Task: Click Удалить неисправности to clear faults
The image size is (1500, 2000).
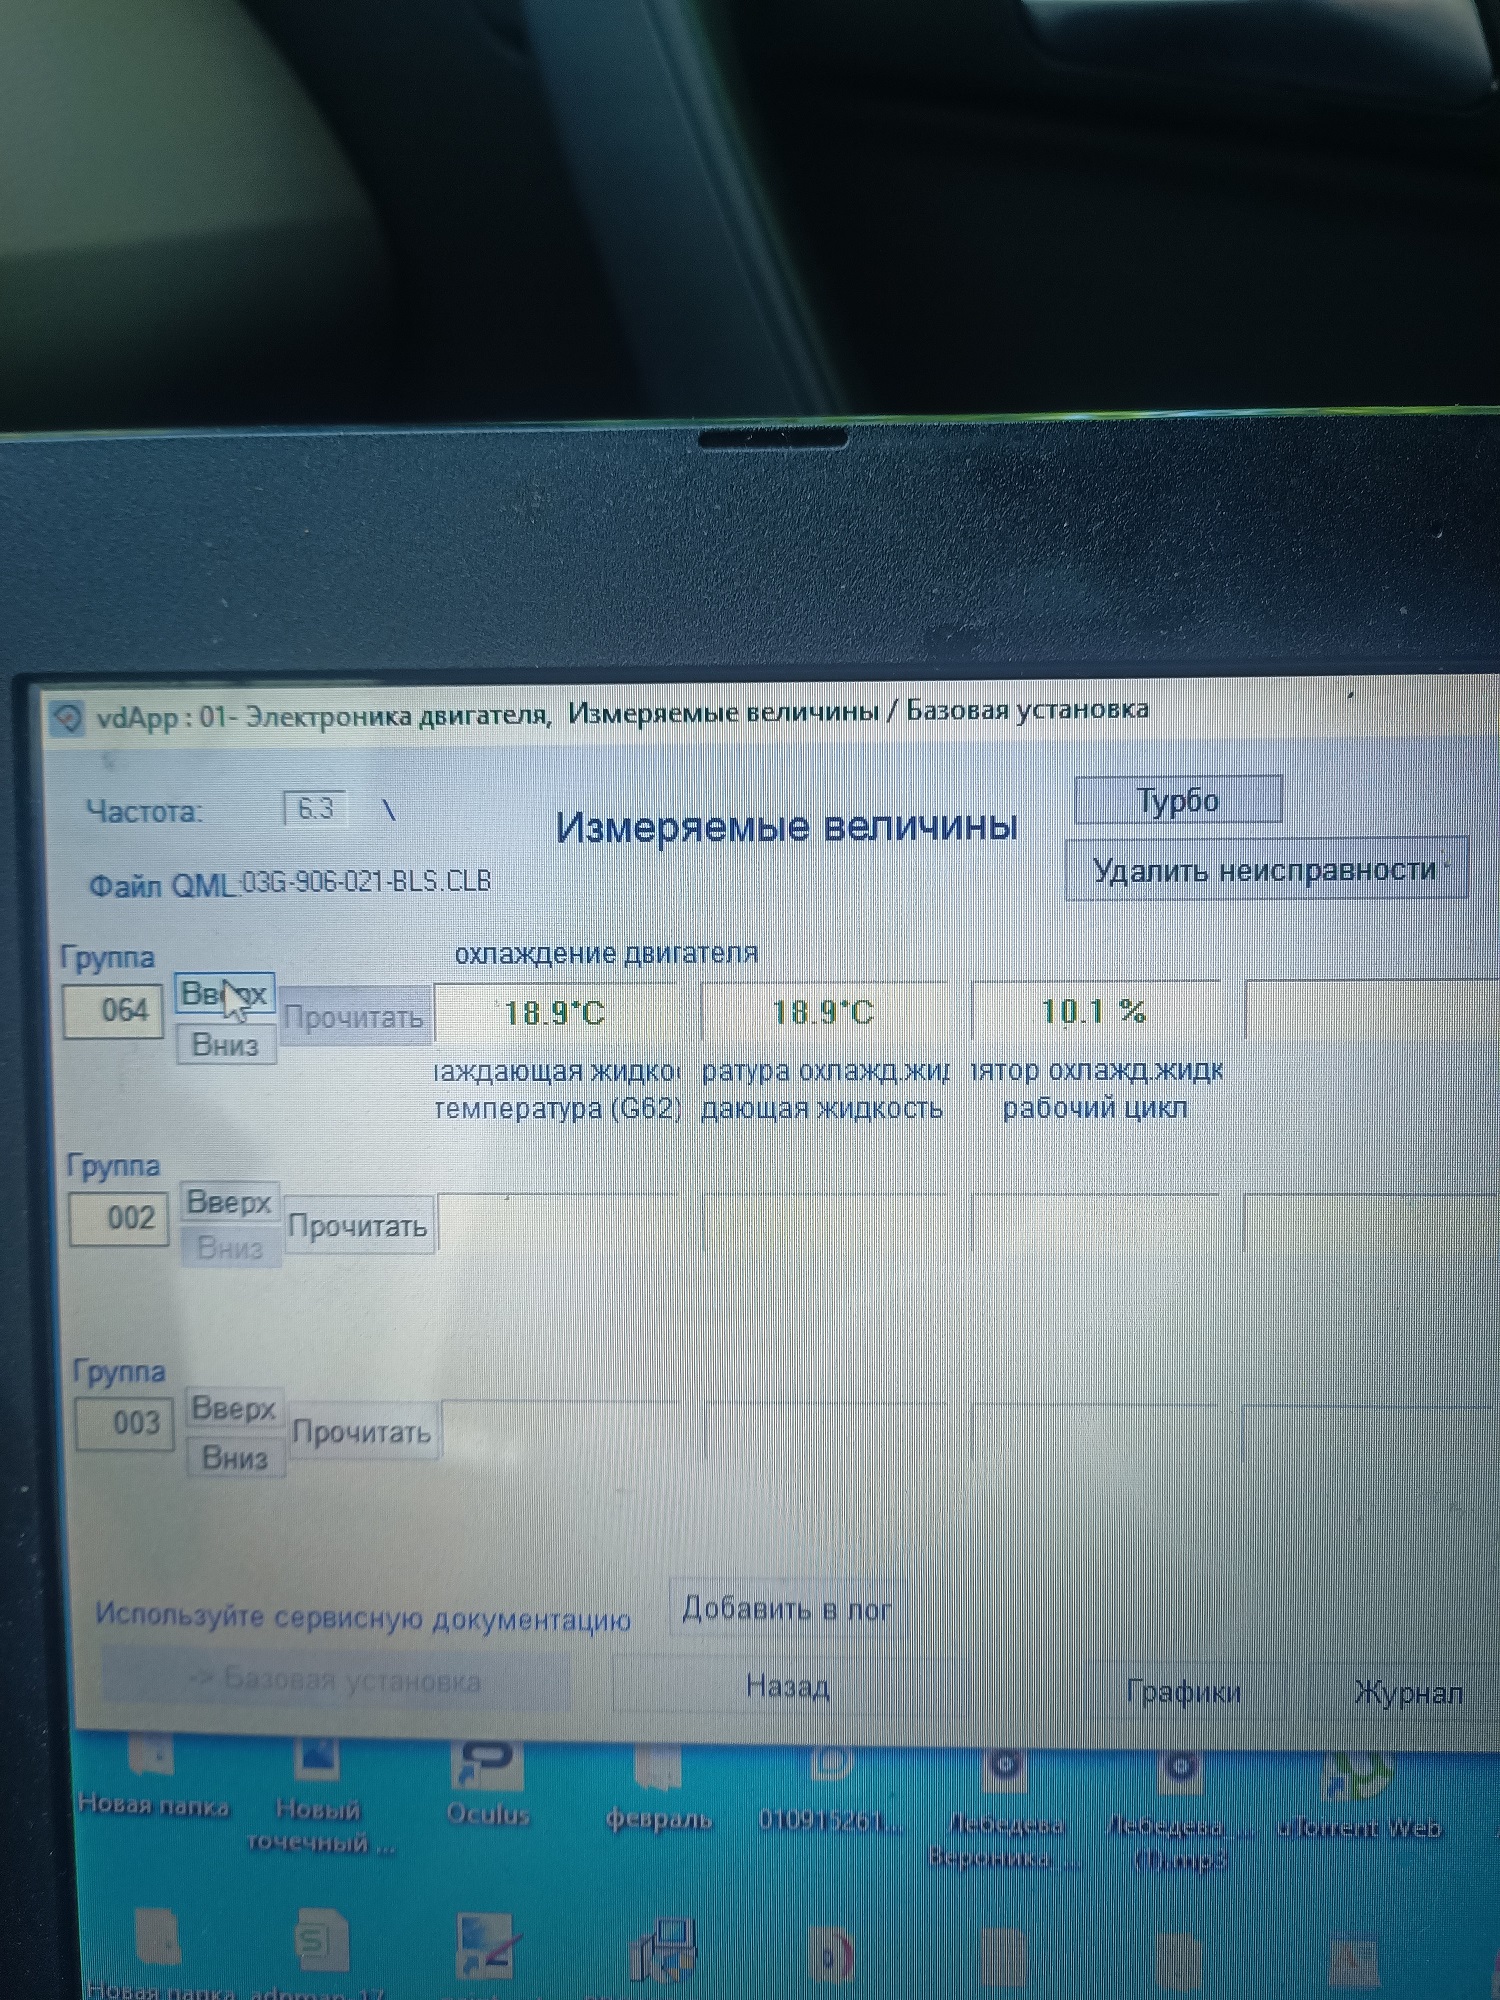Action: pyautogui.click(x=1265, y=871)
